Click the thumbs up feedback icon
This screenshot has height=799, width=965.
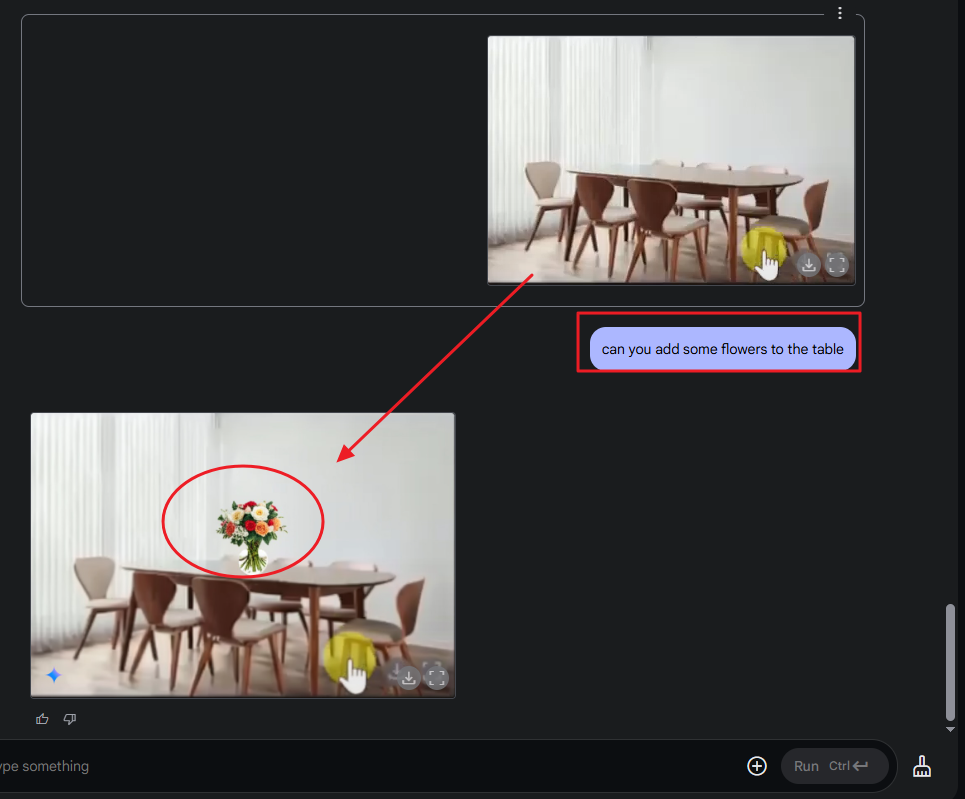coord(42,719)
